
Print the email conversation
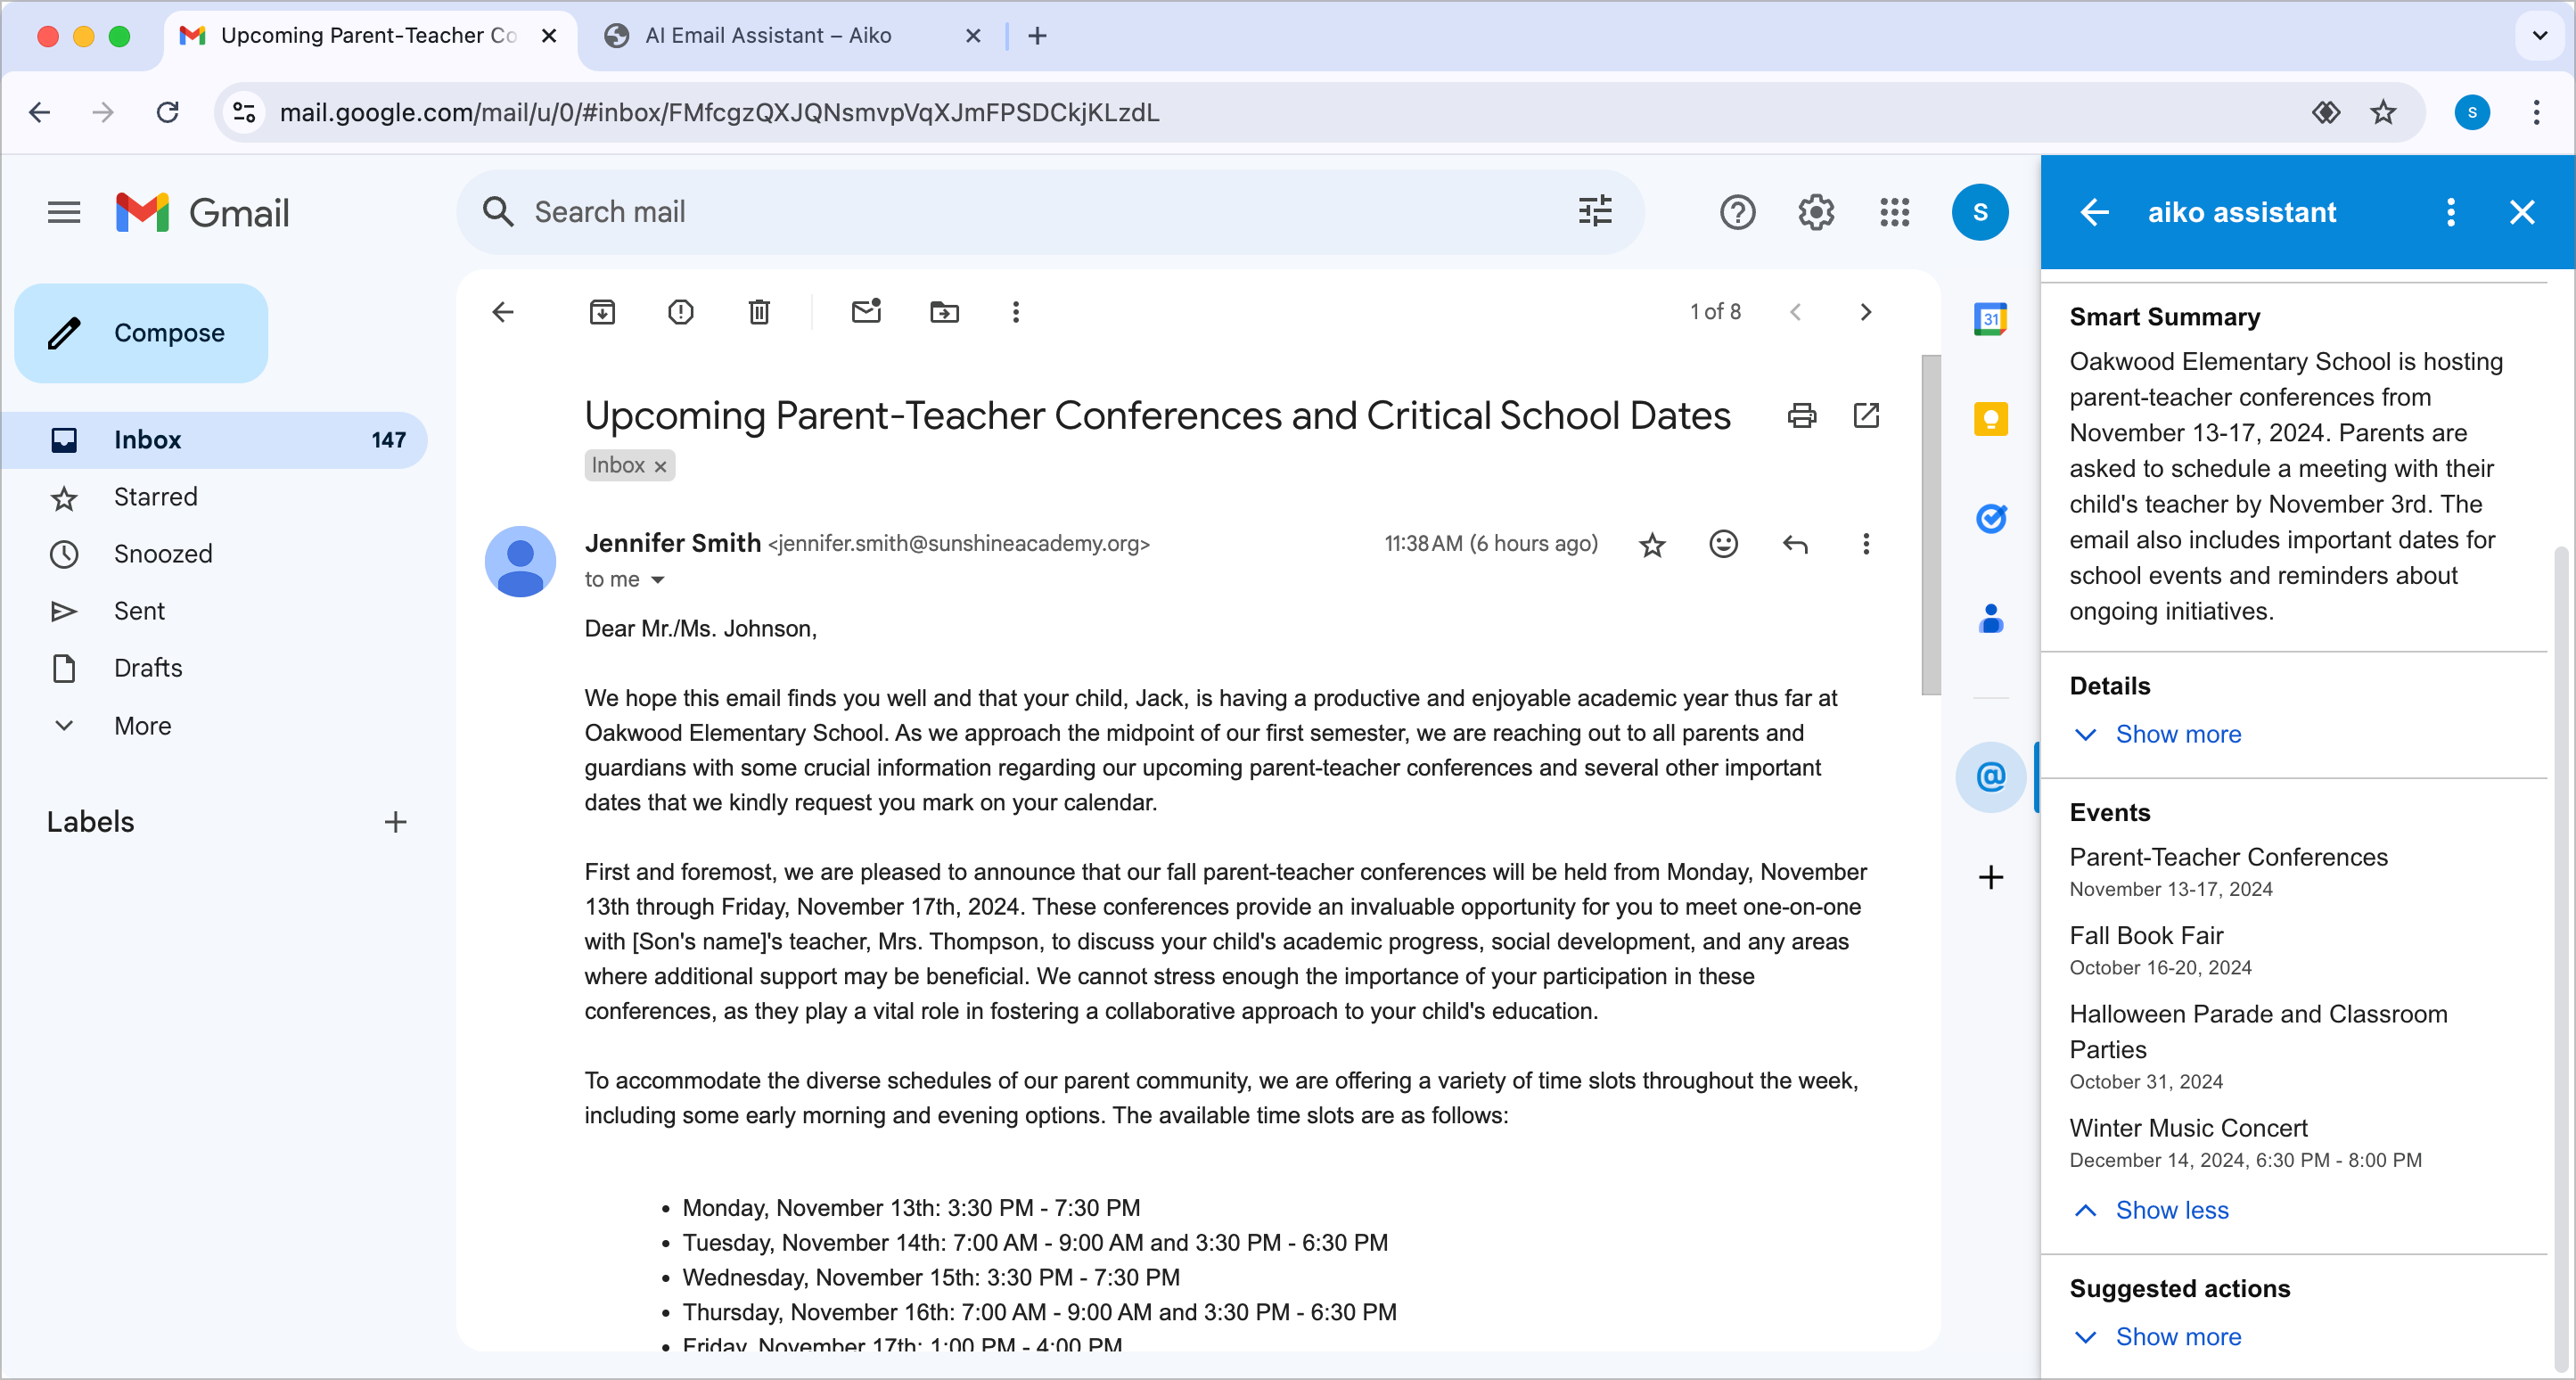[1801, 415]
